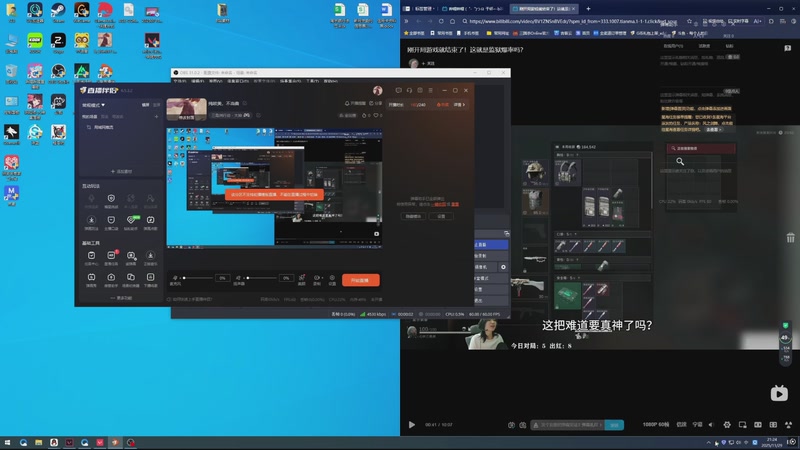Image resolution: width=800 pixels, height=450 pixels.
Task: Open the person icon at the end of the interaction section's top row
Action: (151, 198)
